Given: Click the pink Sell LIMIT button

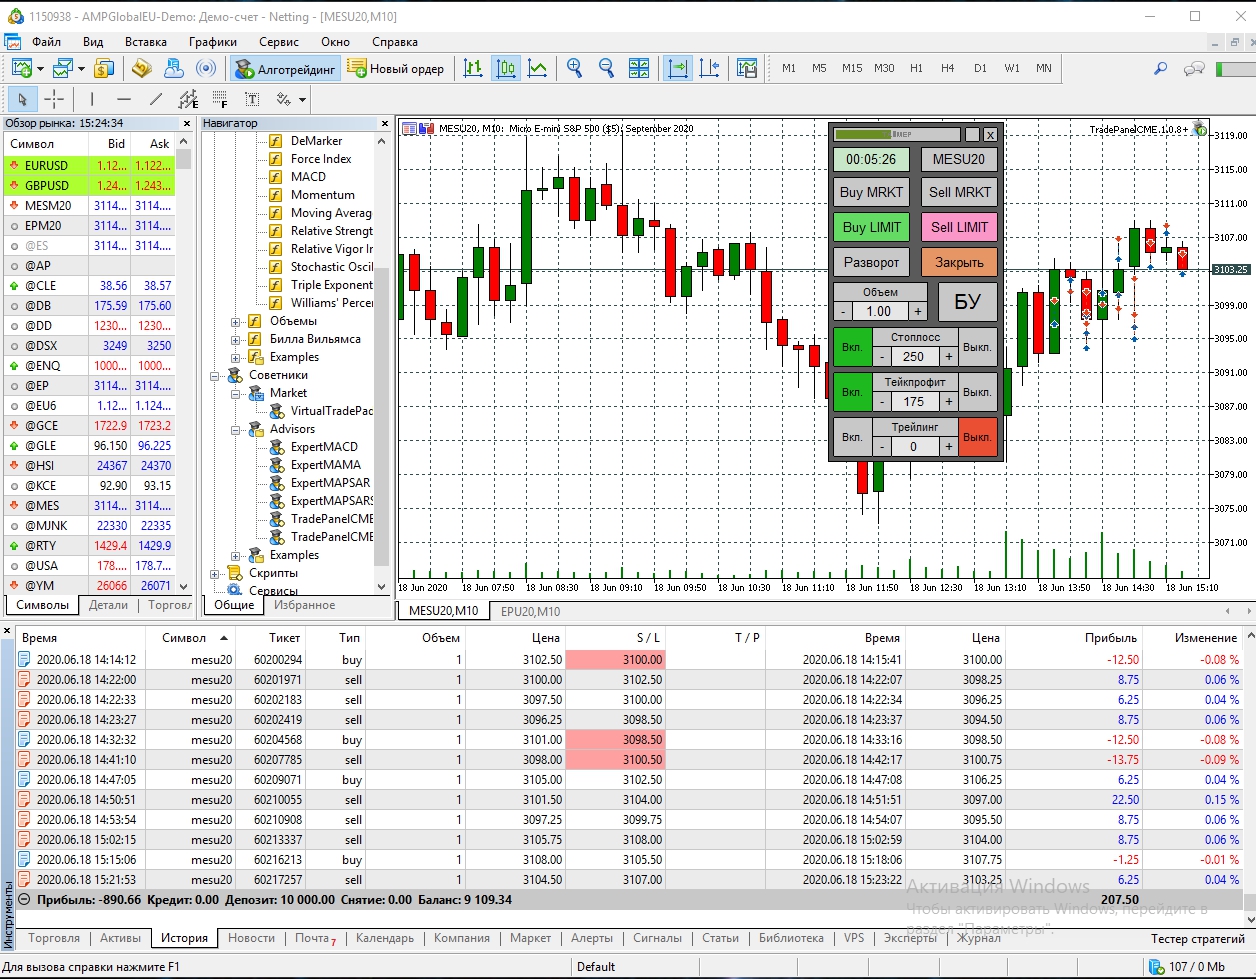Looking at the screenshot, I should pos(960,227).
